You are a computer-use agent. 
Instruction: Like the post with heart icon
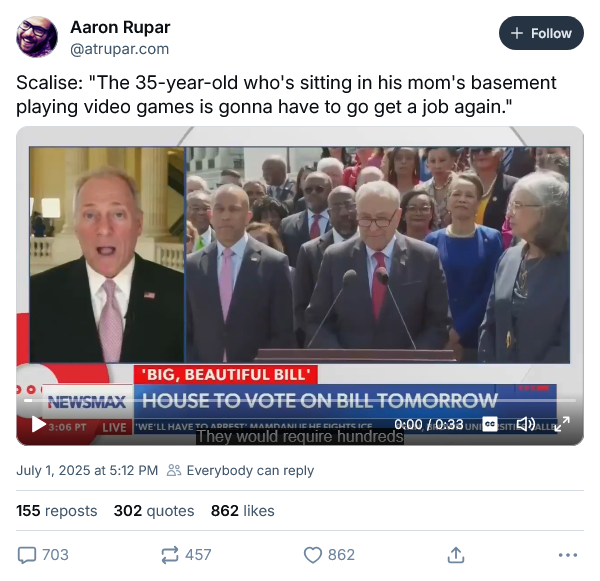click(x=313, y=555)
